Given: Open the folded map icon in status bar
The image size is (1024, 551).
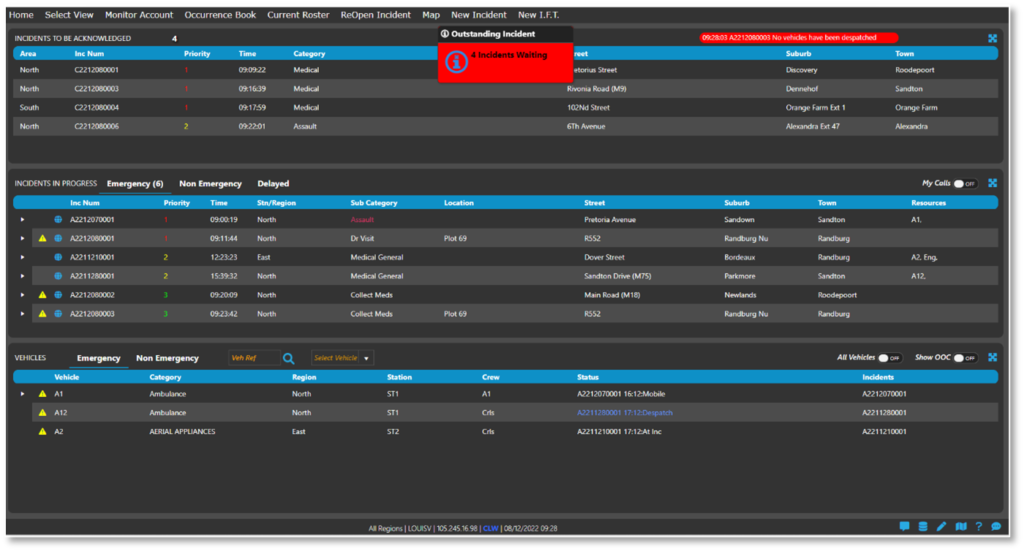Looking at the screenshot, I should [961, 526].
